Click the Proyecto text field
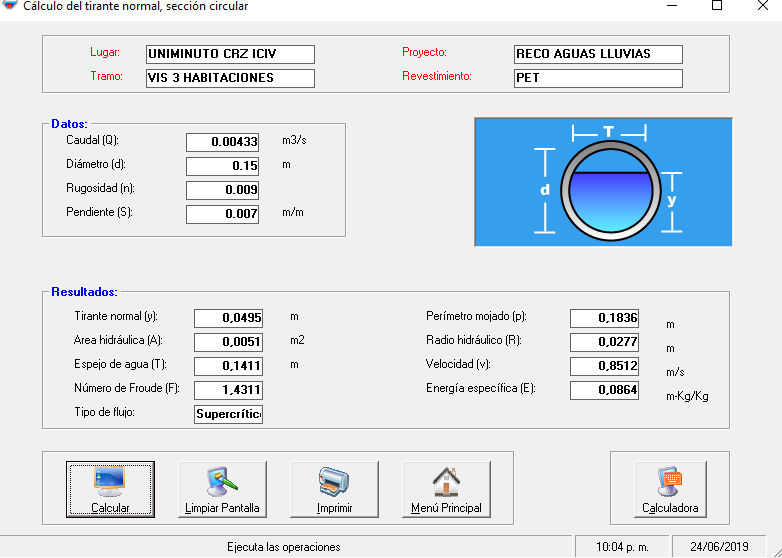The height and width of the screenshot is (558, 782). pos(598,54)
